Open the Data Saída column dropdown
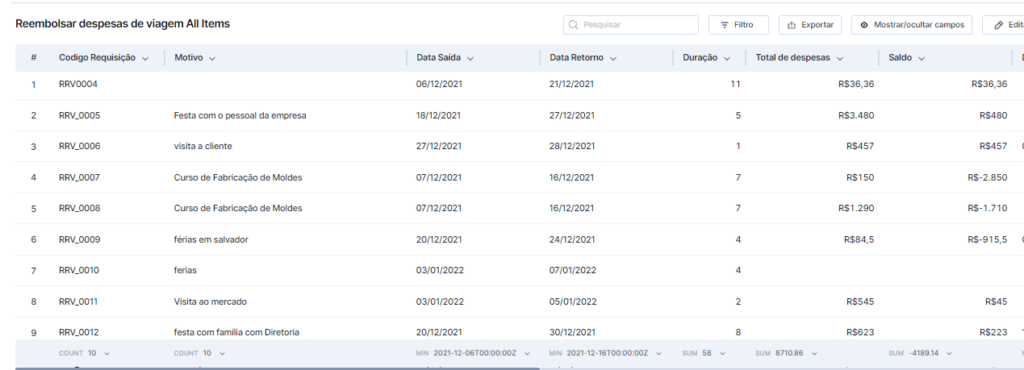Screen dimensions: 1024x370 coord(470,58)
